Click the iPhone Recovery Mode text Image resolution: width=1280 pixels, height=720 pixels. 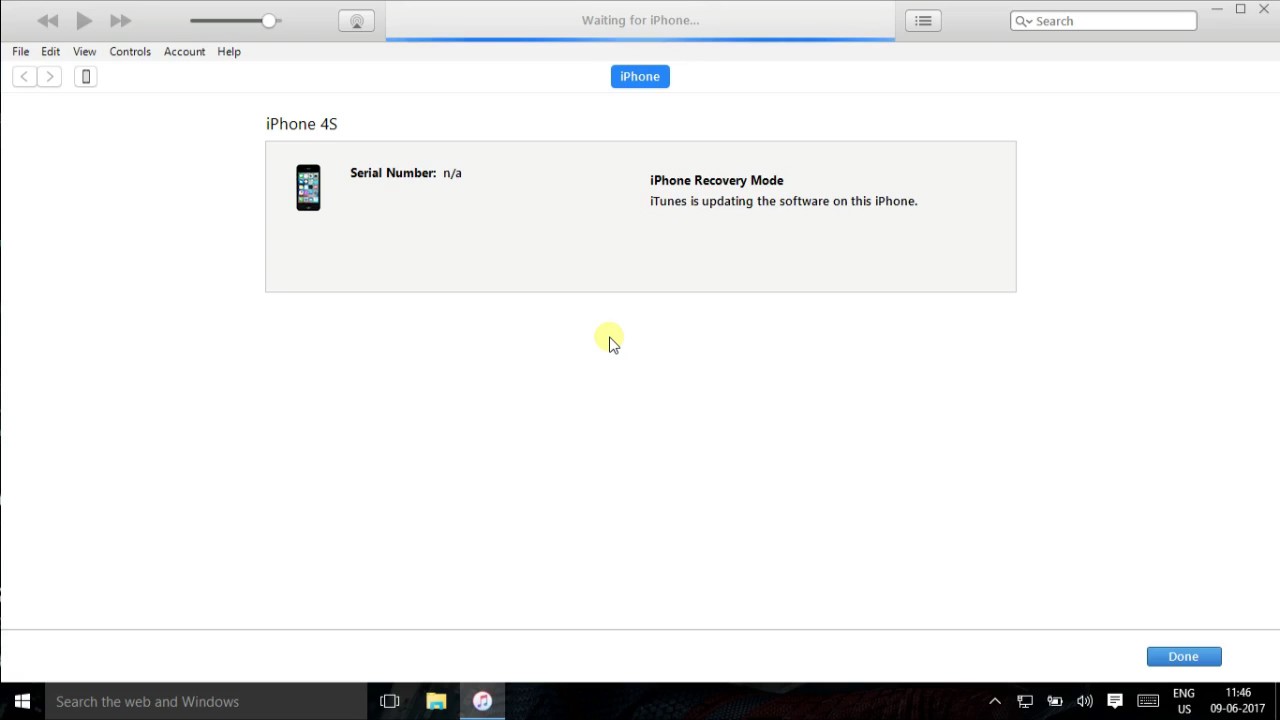tap(717, 181)
